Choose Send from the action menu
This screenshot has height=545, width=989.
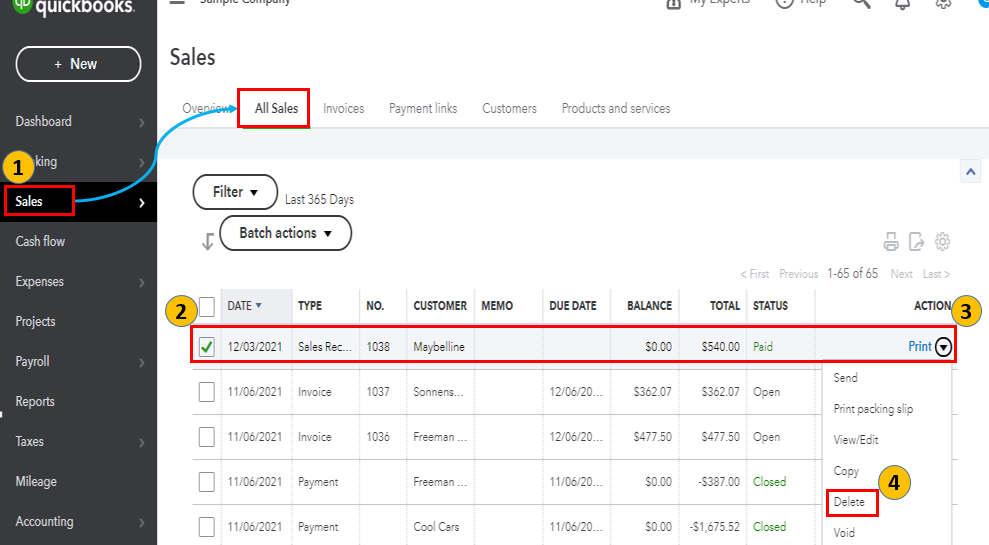[x=846, y=378]
